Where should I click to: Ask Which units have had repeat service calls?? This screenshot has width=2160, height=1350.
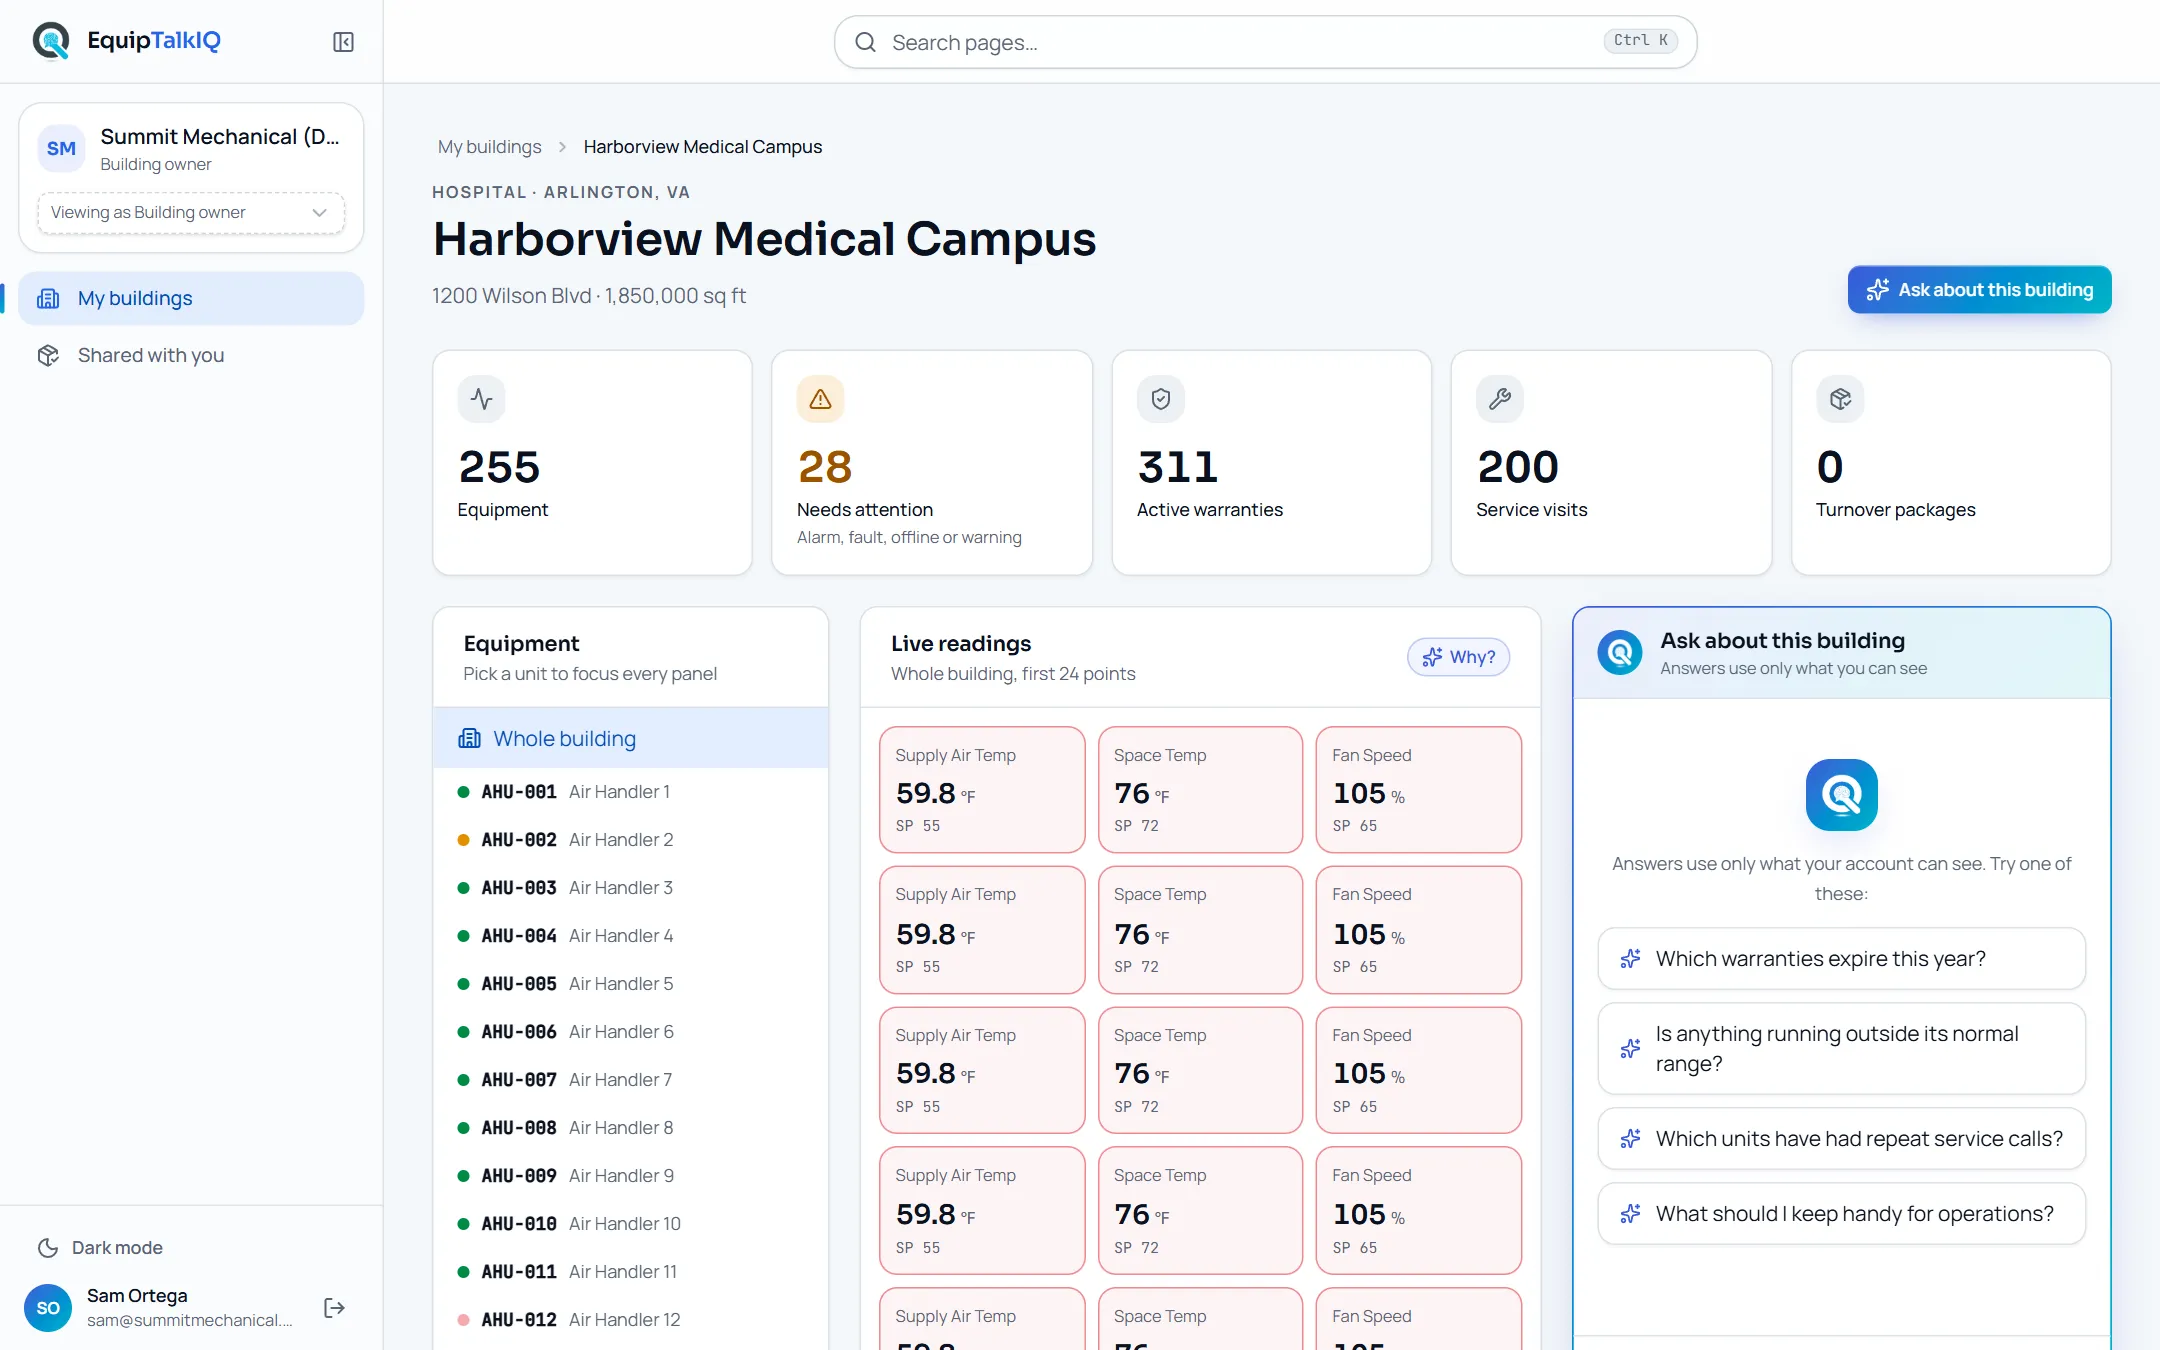[1841, 1139]
